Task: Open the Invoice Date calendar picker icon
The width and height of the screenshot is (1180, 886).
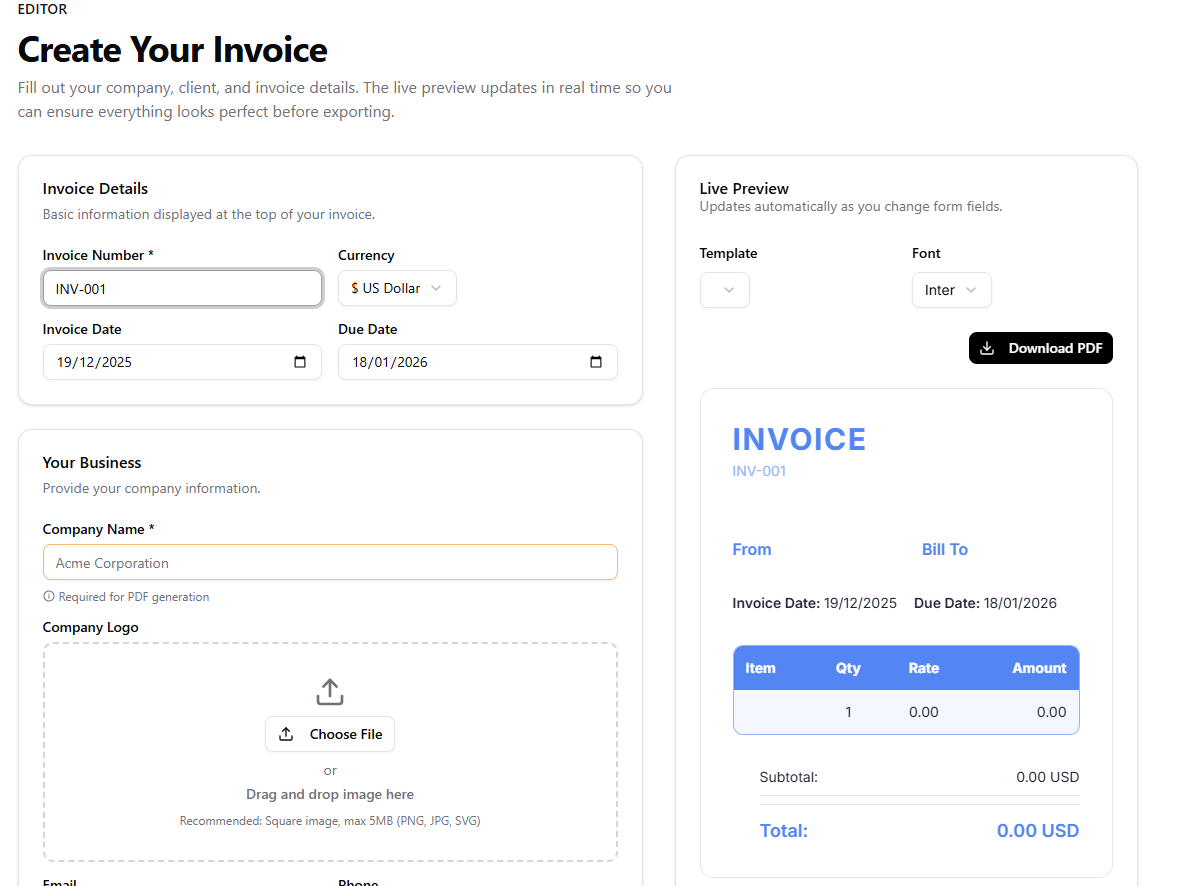Action: click(299, 362)
